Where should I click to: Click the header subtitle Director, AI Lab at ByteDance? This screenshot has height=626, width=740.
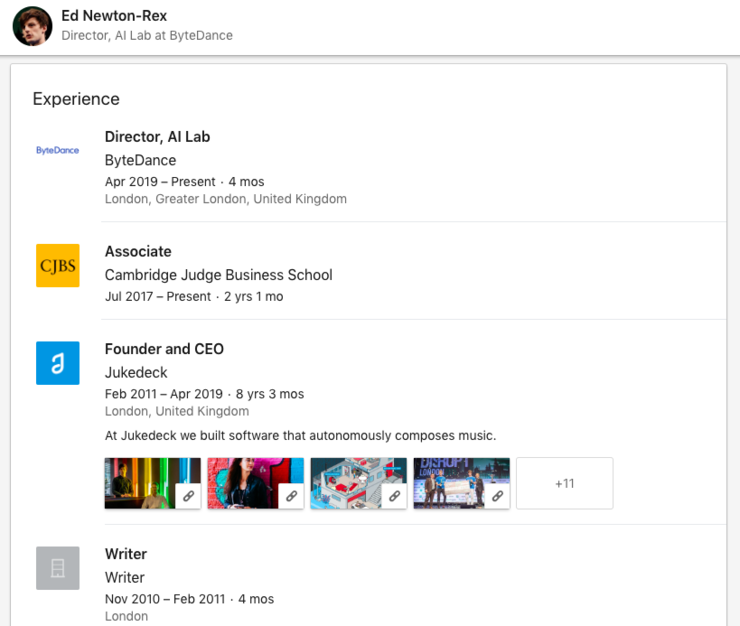(x=147, y=35)
